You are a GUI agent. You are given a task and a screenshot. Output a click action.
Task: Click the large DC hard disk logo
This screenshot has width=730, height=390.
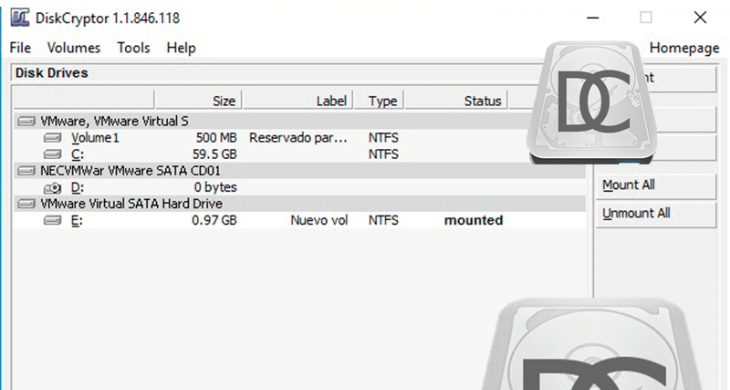click(x=592, y=102)
